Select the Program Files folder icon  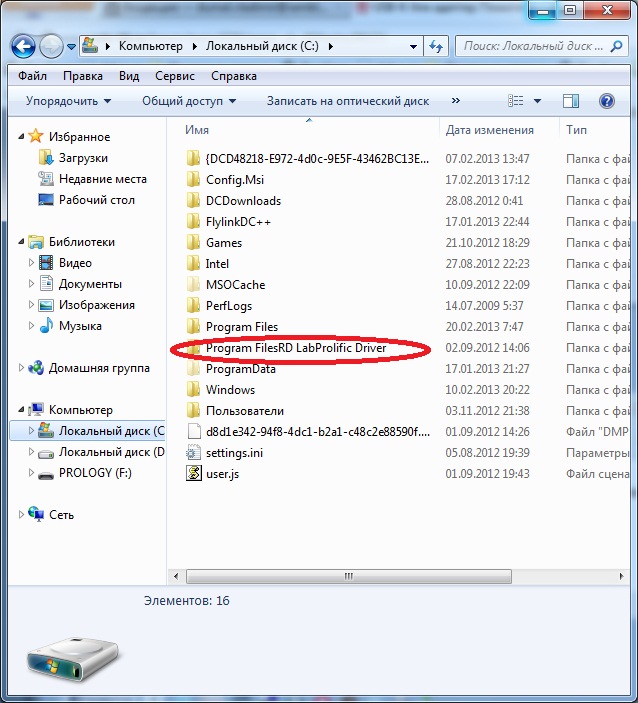(x=193, y=327)
